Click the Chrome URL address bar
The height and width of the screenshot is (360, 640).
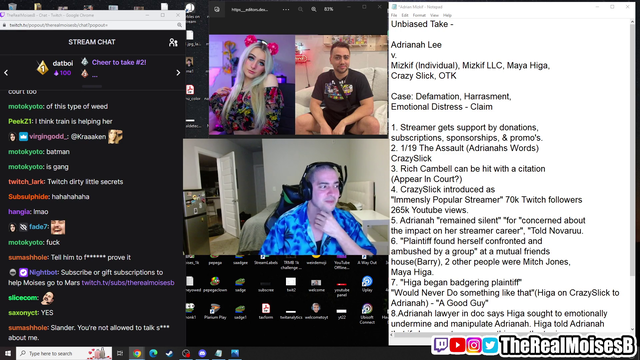coord(92,25)
